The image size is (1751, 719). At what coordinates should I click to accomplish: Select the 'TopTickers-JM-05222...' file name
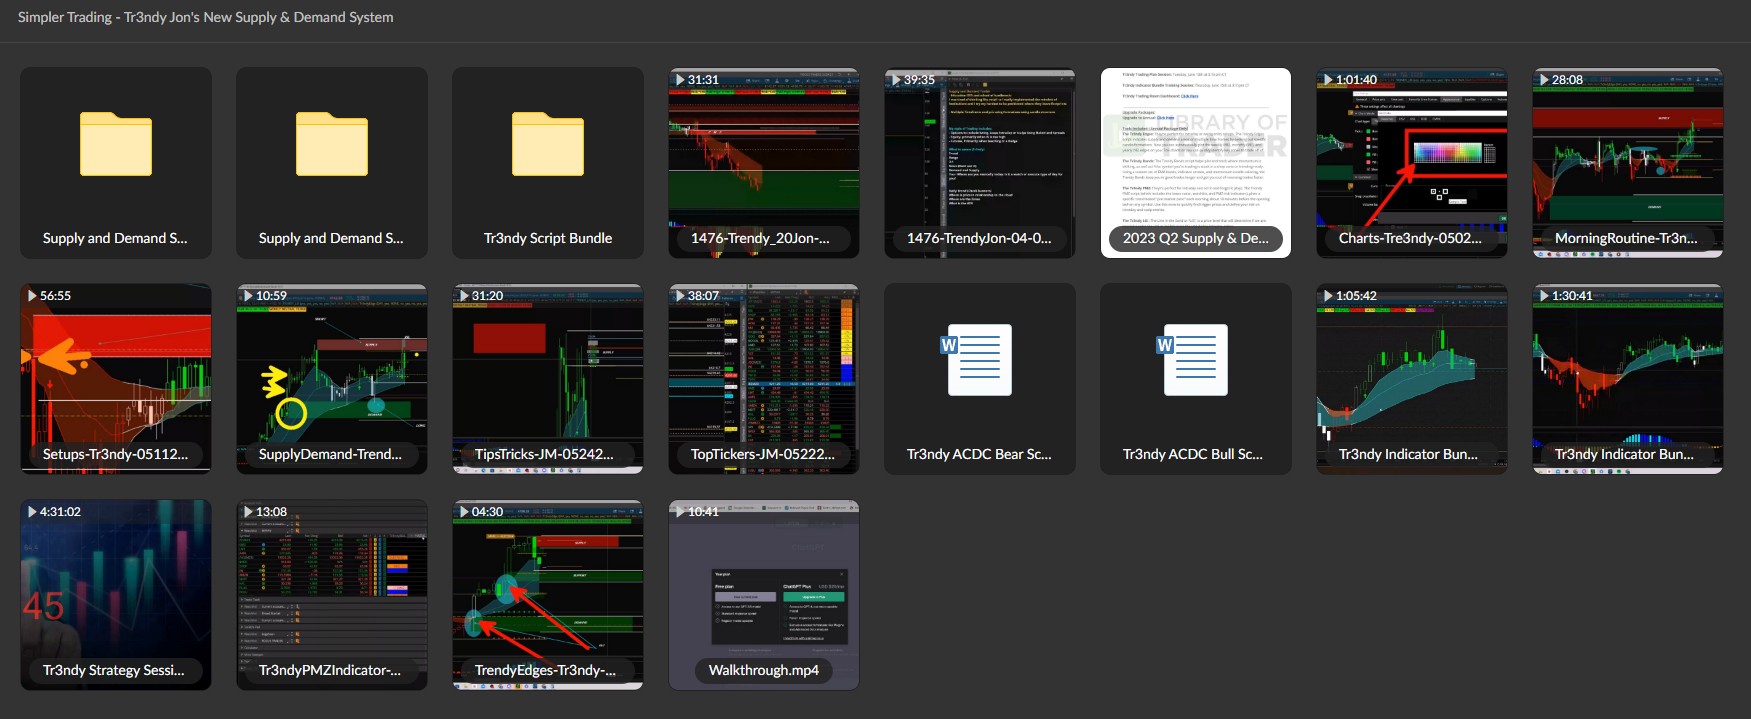tap(763, 454)
